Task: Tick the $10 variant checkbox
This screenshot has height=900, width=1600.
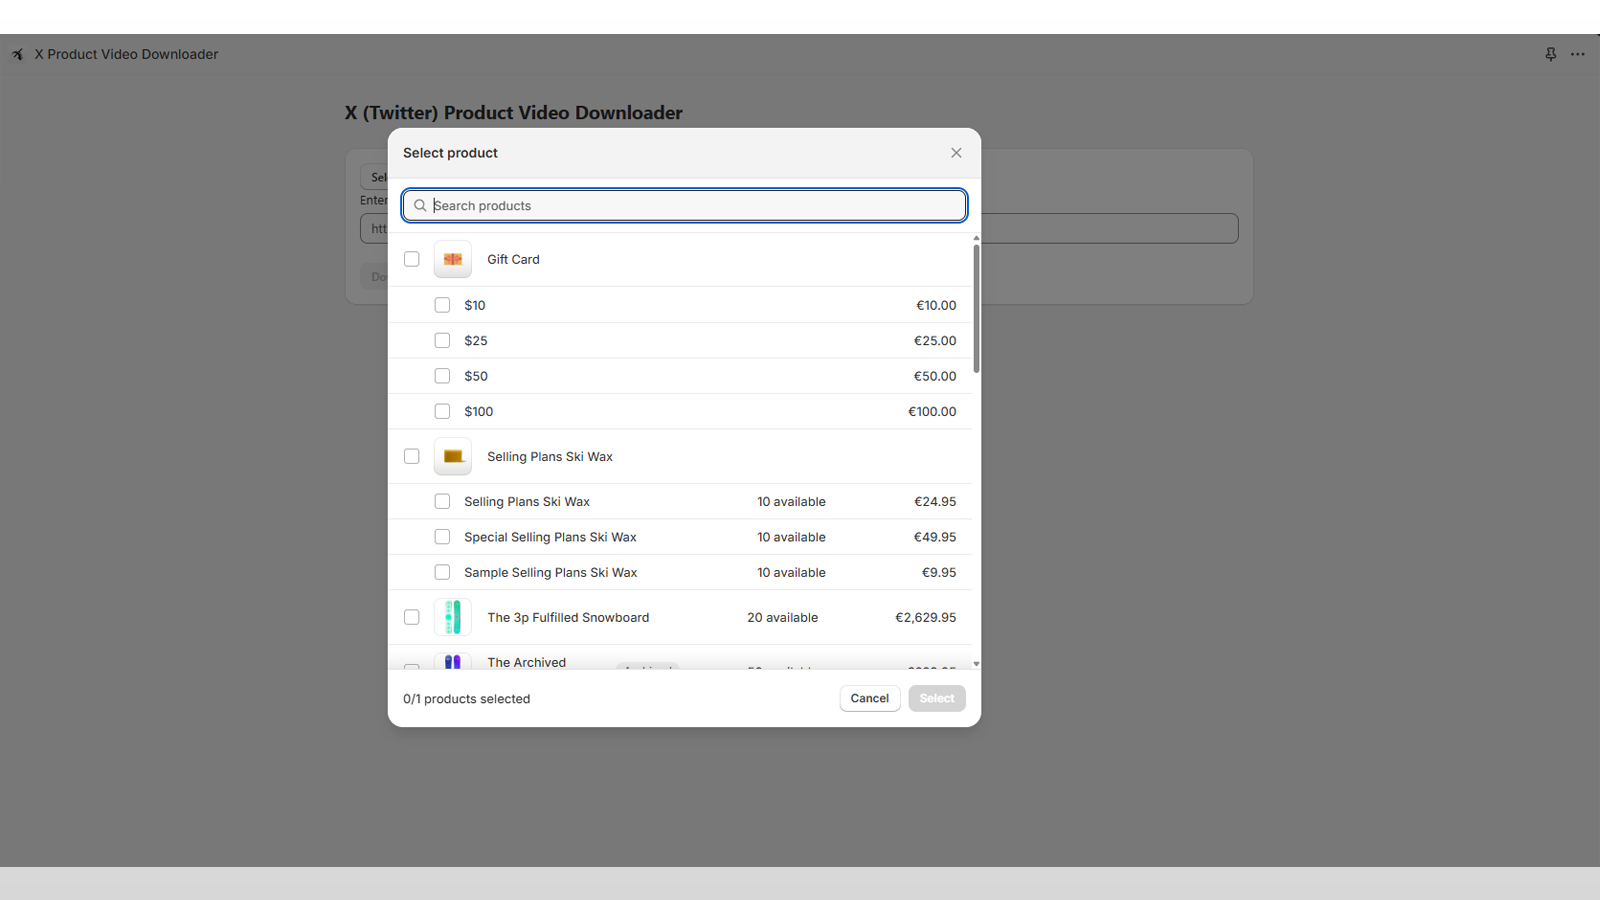Action: (442, 305)
